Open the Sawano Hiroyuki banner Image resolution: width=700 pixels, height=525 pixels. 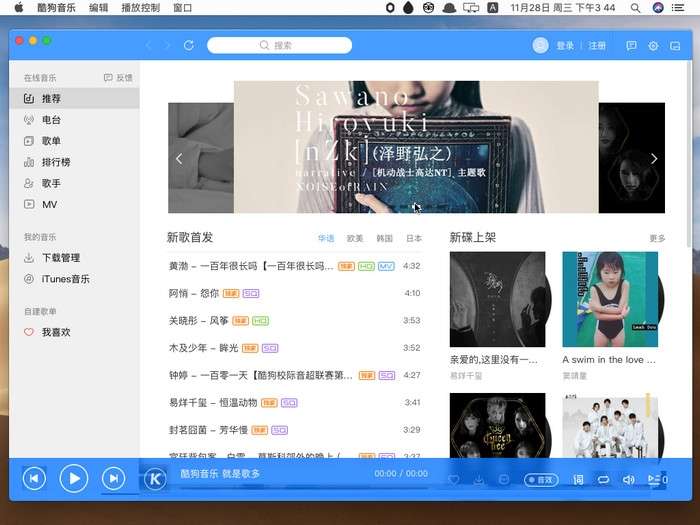coord(416,147)
